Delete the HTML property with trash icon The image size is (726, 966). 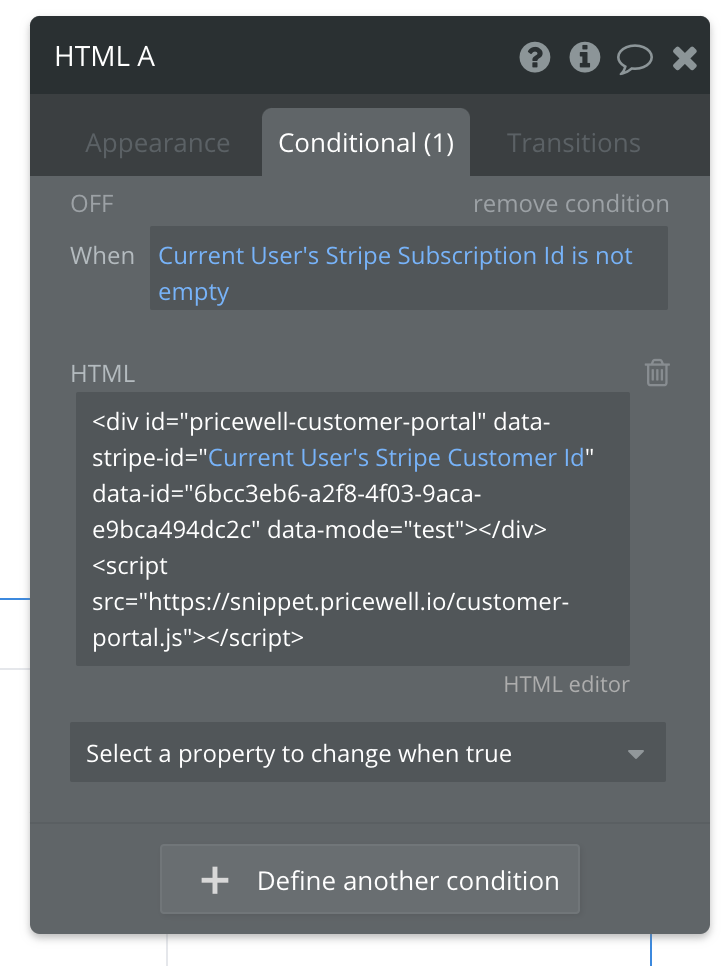657,373
